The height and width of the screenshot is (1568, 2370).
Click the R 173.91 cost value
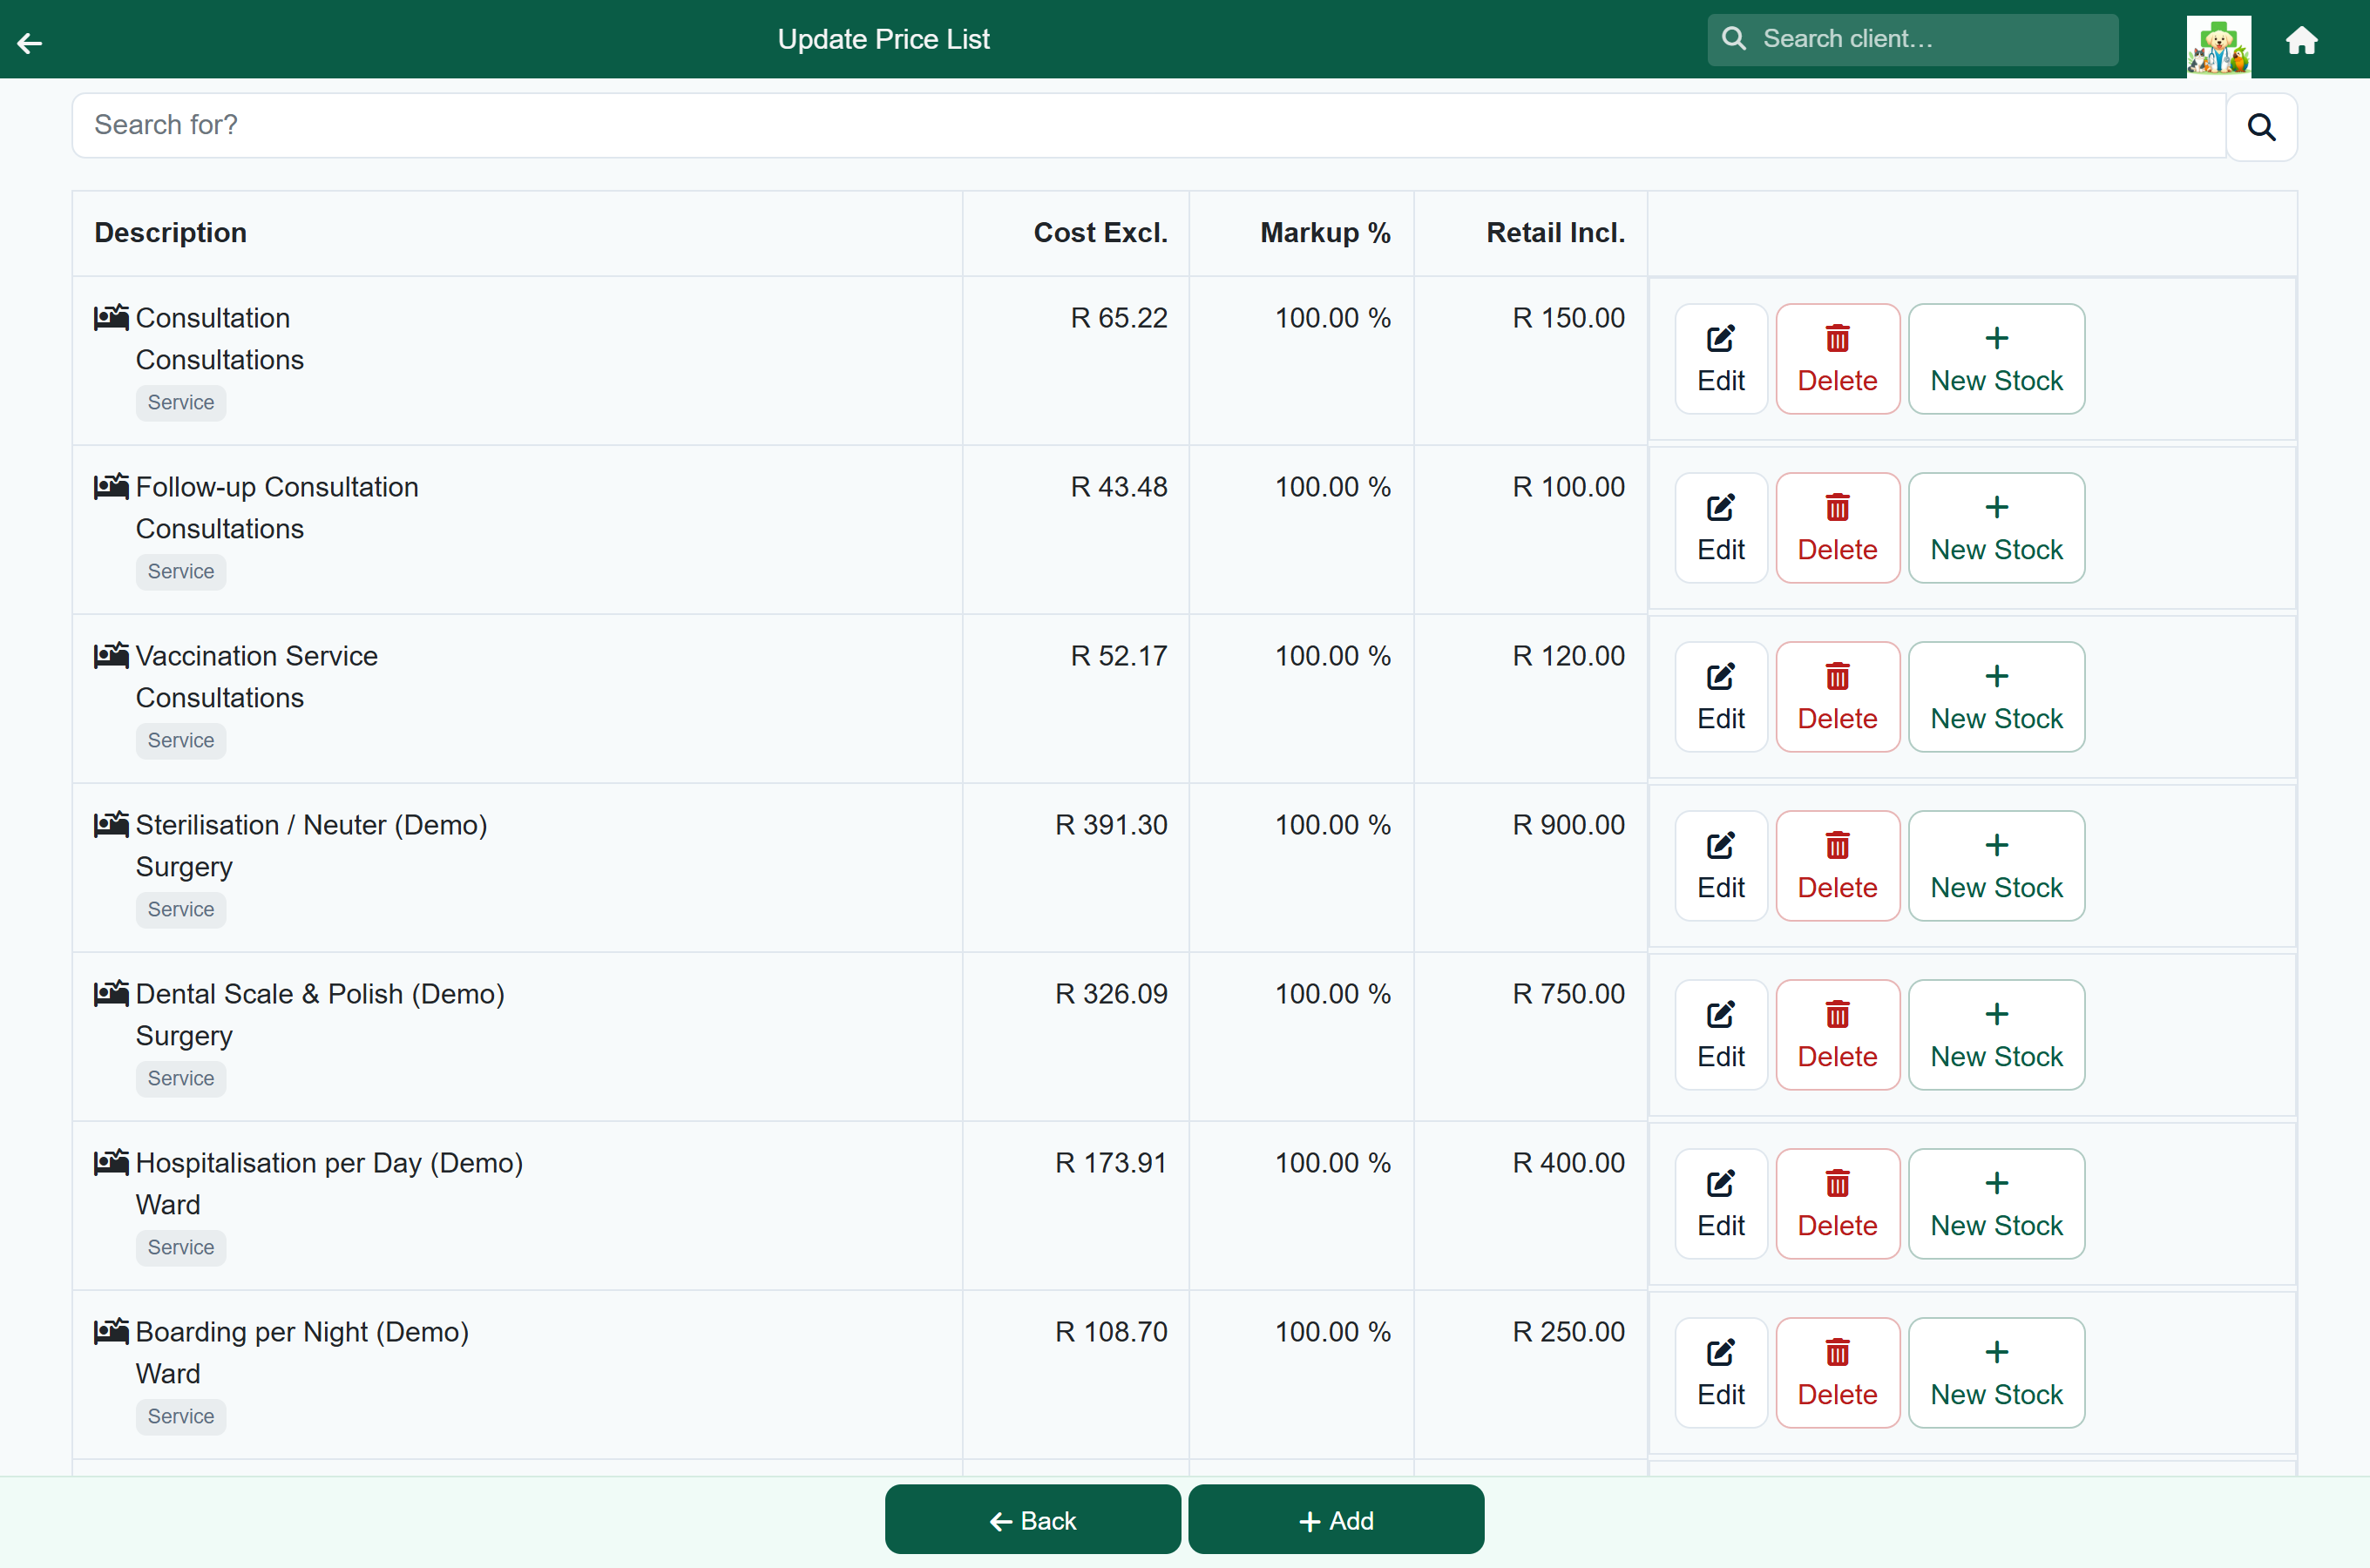click(x=1111, y=1163)
